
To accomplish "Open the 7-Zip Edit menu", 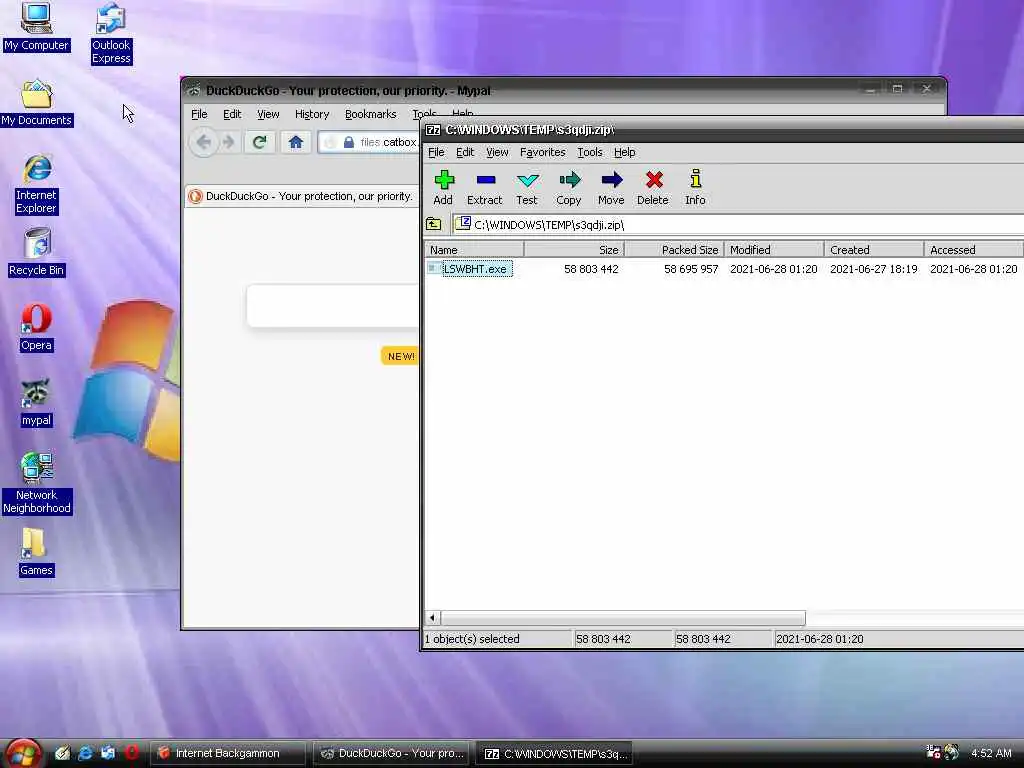I will (x=465, y=152).
